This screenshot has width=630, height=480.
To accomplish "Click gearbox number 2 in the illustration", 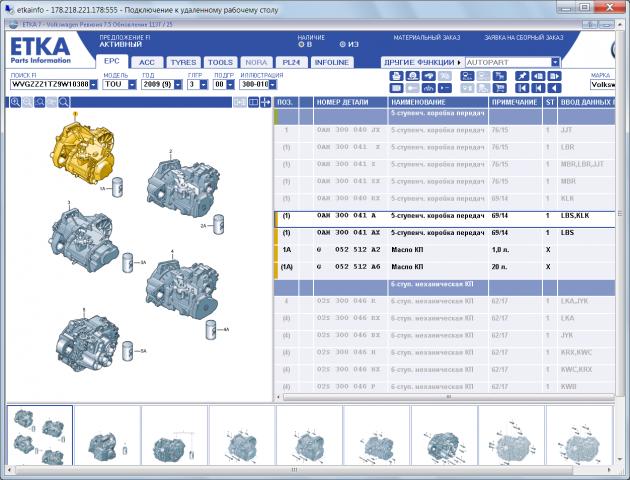I will point(183,188).
